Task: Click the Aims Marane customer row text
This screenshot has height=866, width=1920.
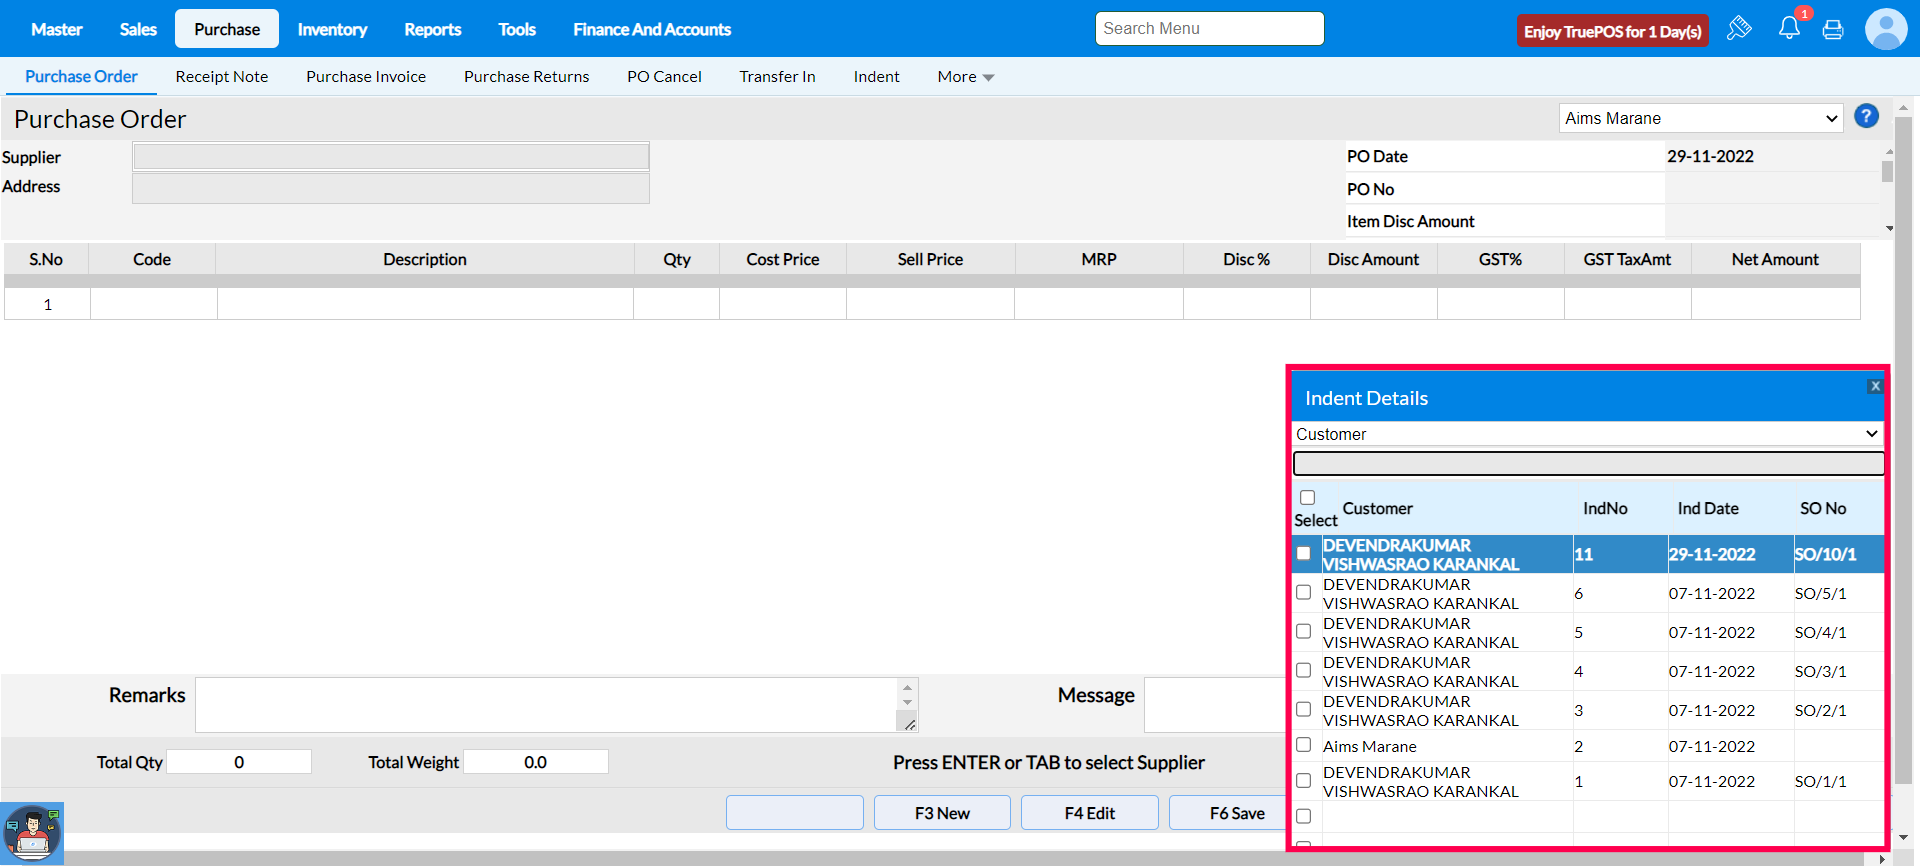Action: click(1369, 746)
